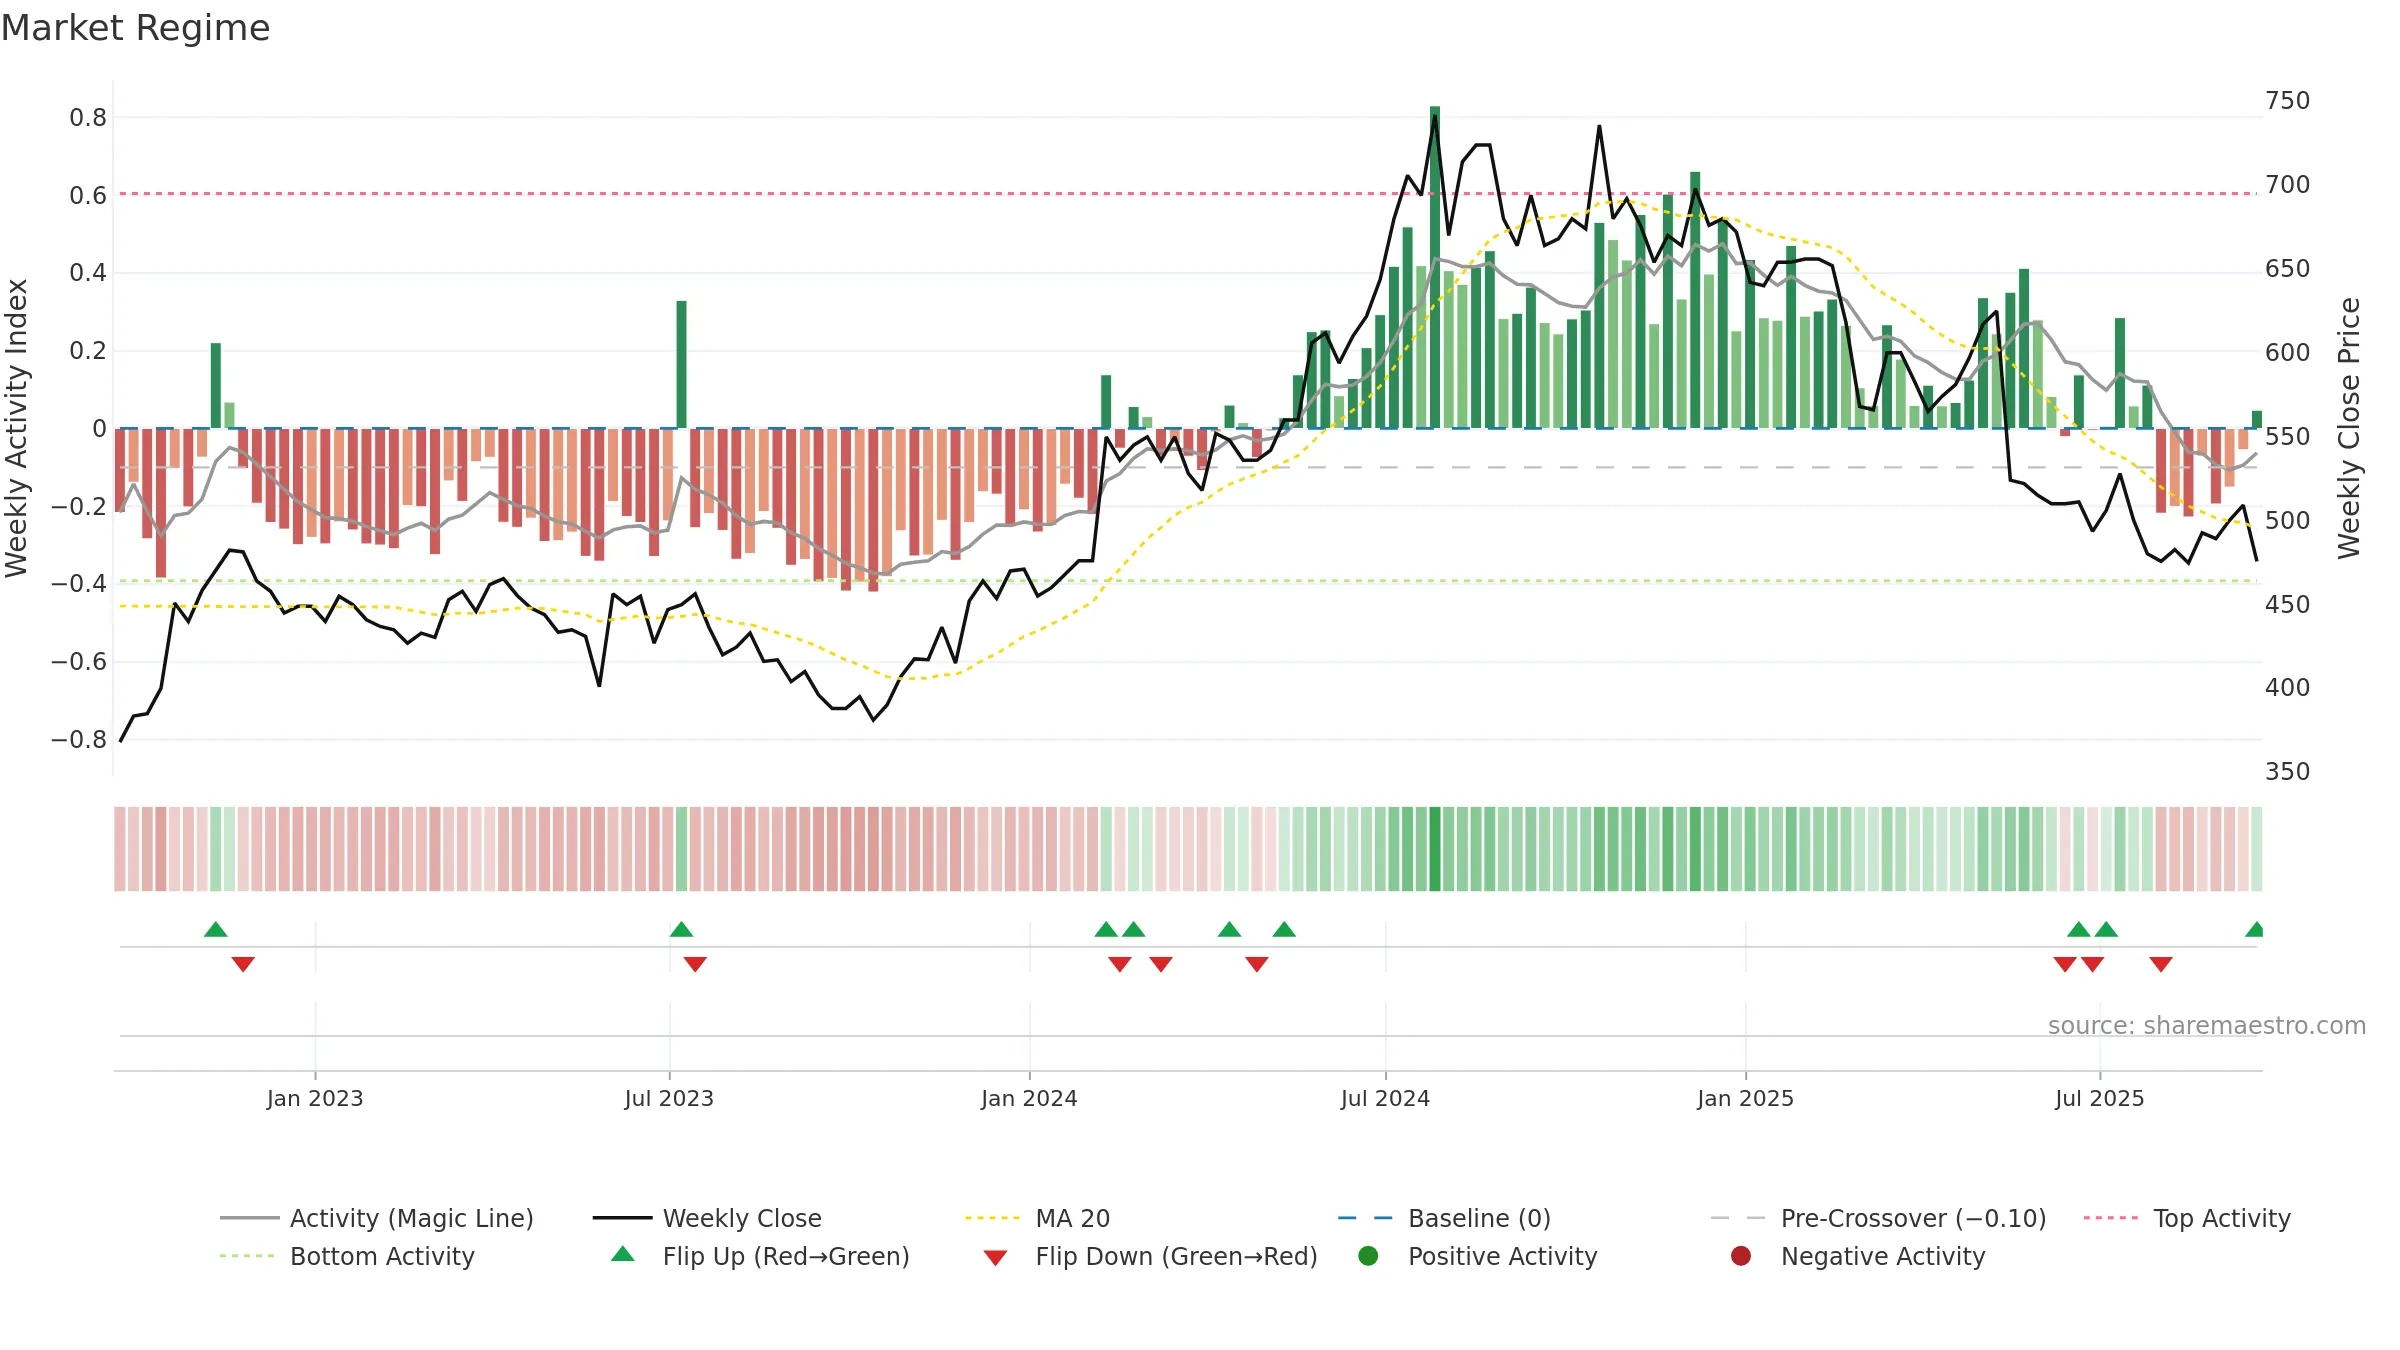Toggle the Baseline (0) legend entry

(x=1444, y=1218)
